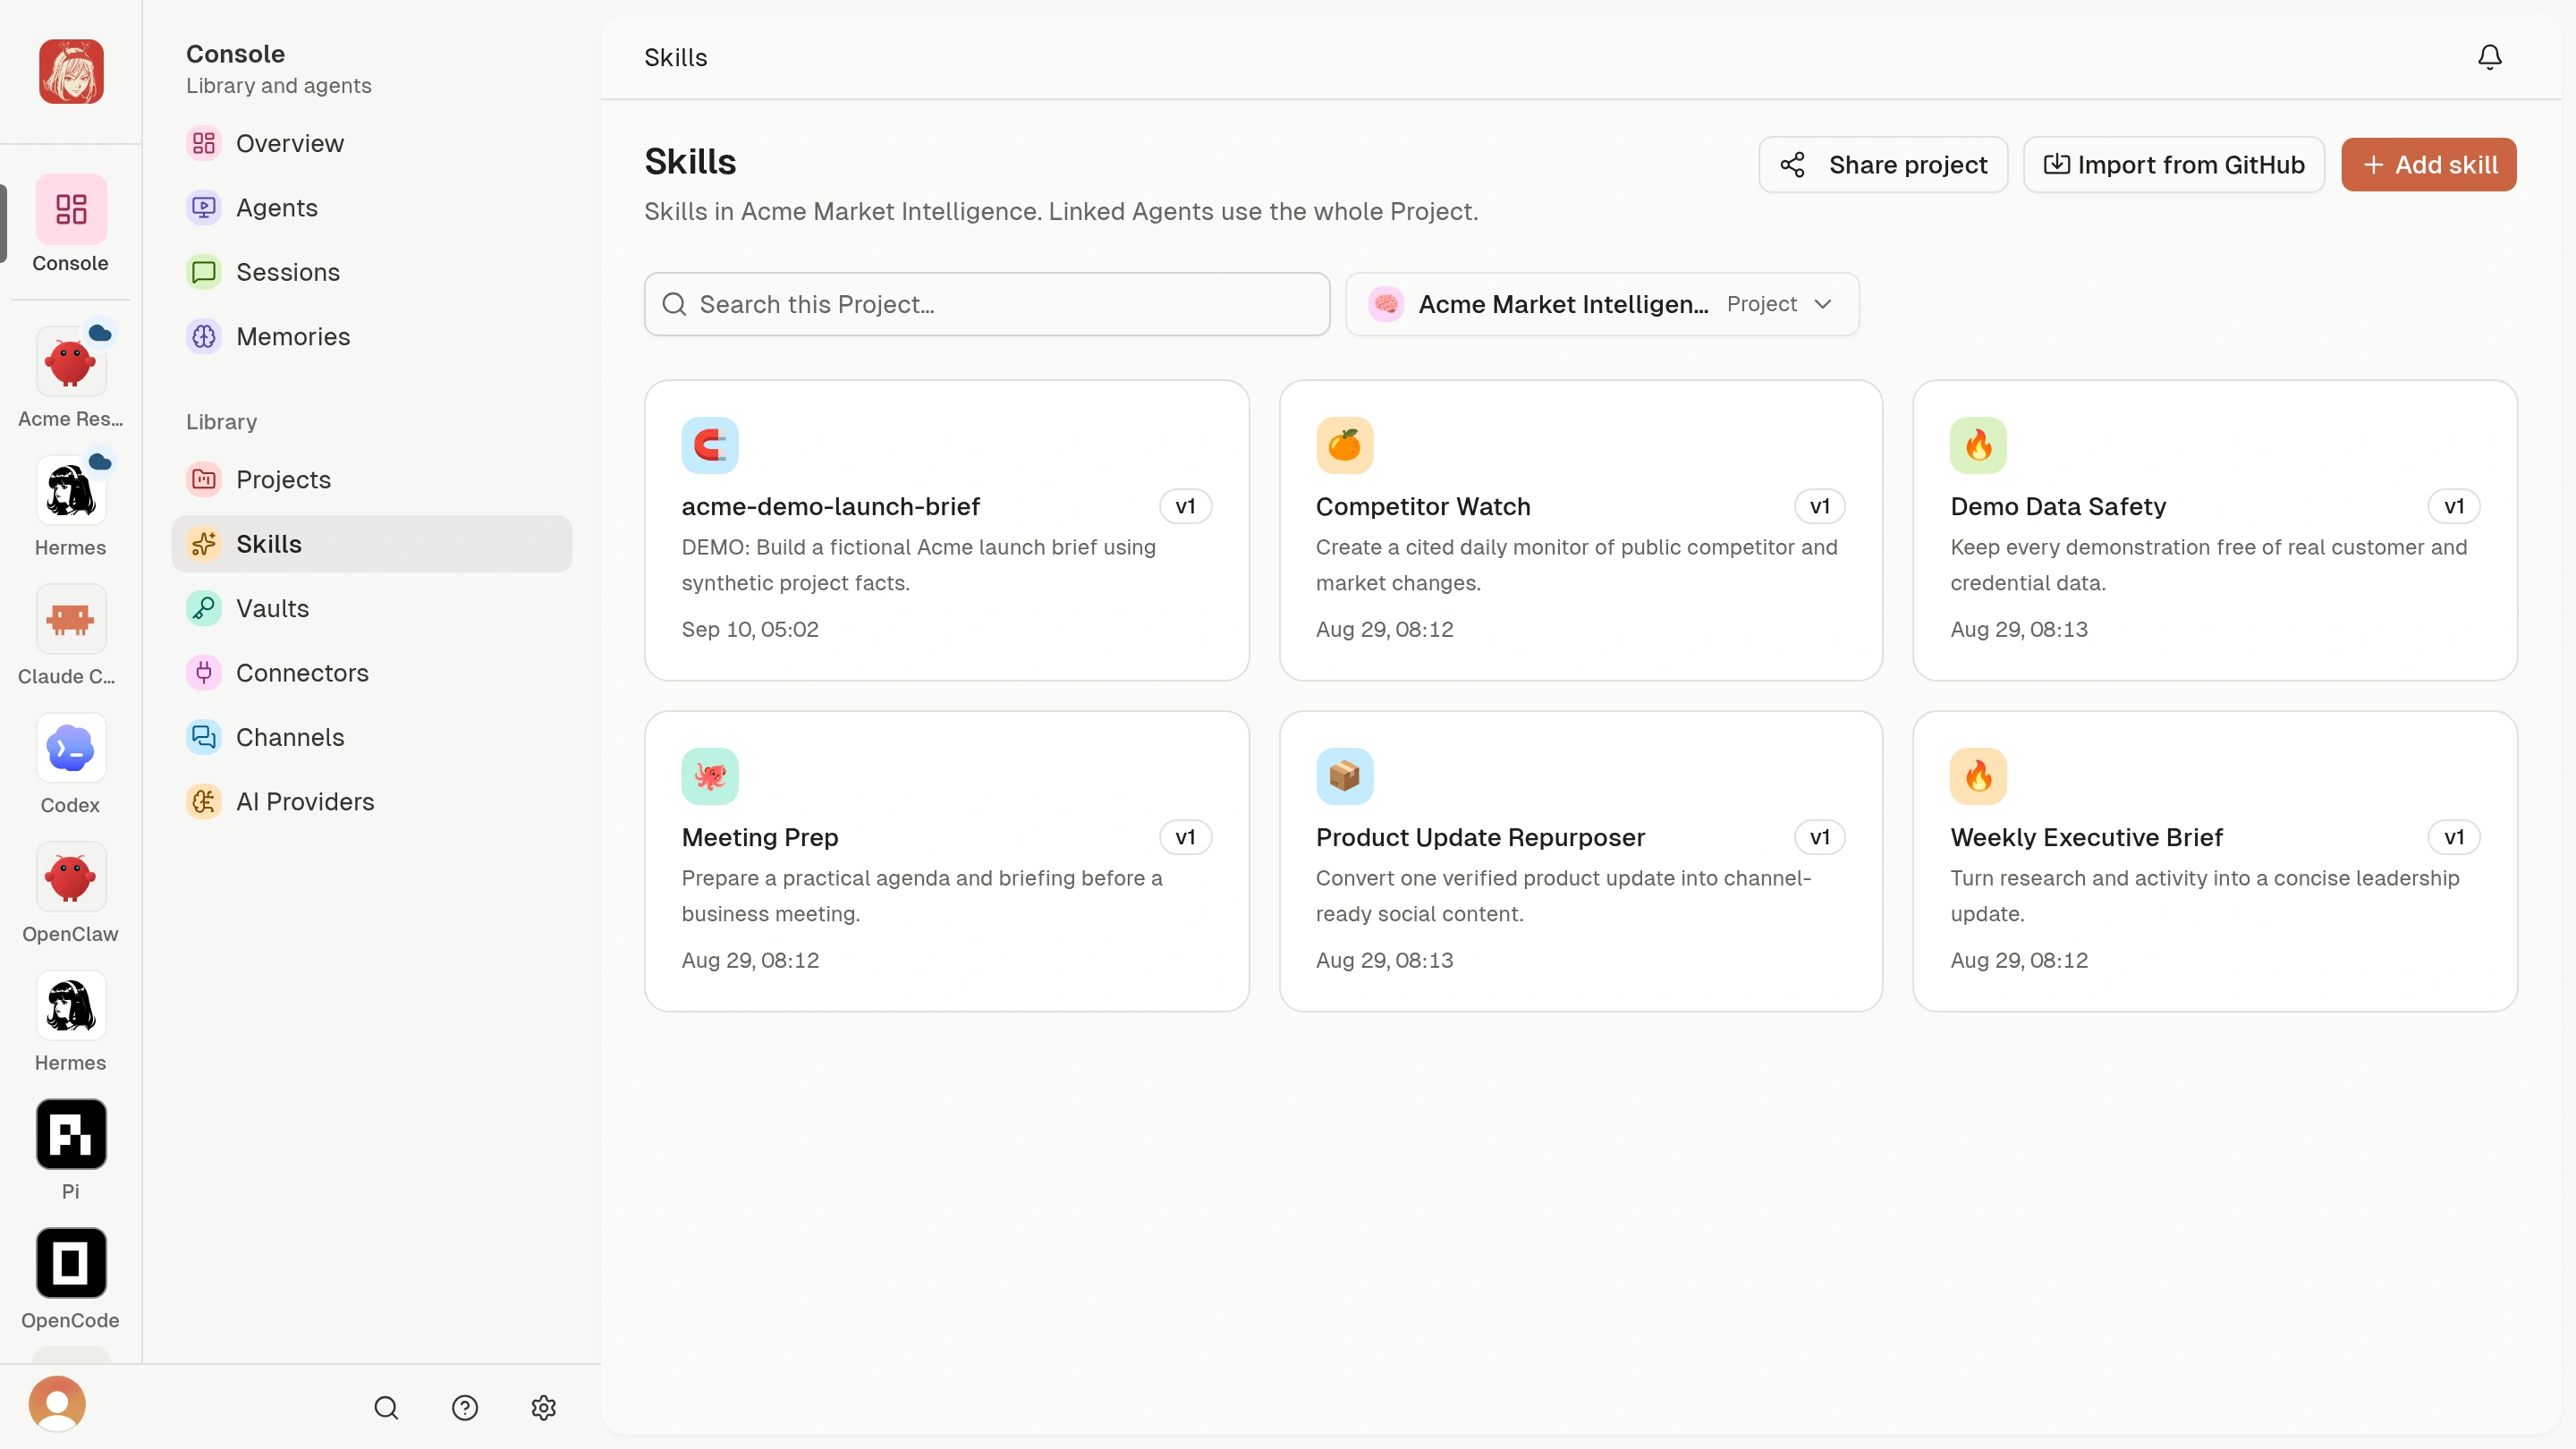Select the Claude C... agent icon
This screenshot has width=2576, height=1449.
(70, 619)
